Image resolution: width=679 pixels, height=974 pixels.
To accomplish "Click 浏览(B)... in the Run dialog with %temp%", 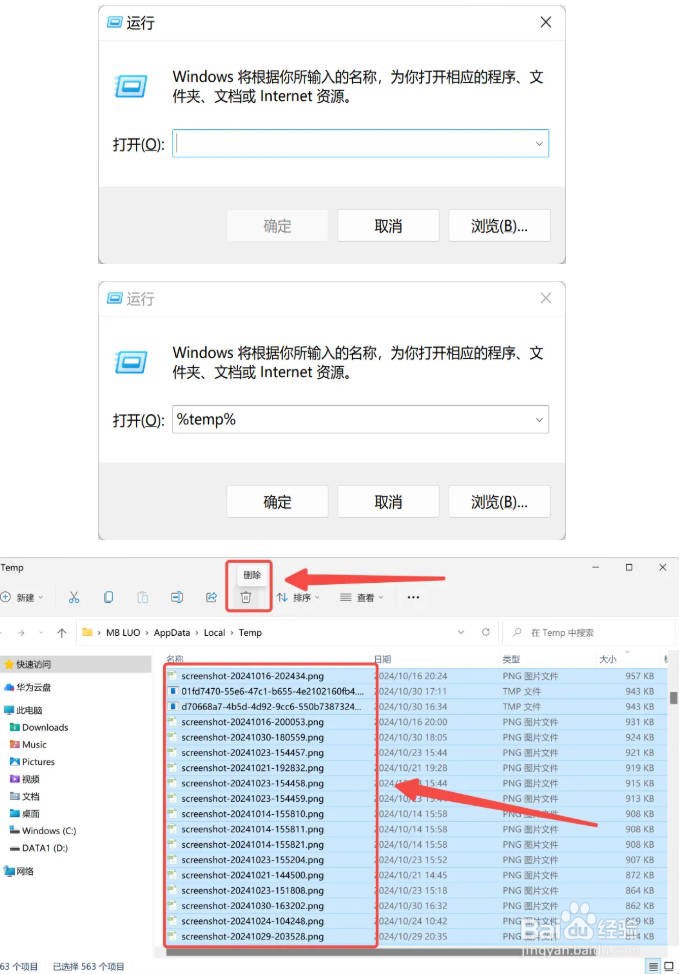I will [499, 501].
